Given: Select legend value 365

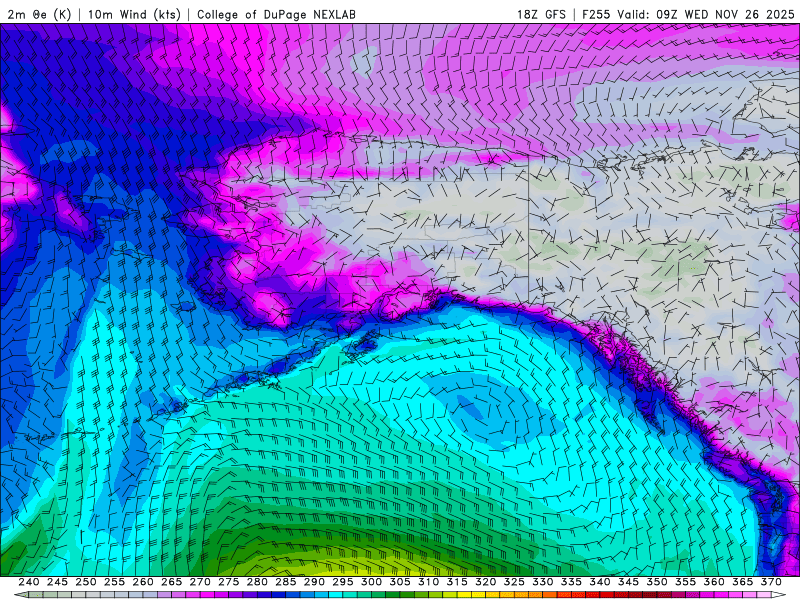Looking at the screenshot, I should tap(743, 582).
